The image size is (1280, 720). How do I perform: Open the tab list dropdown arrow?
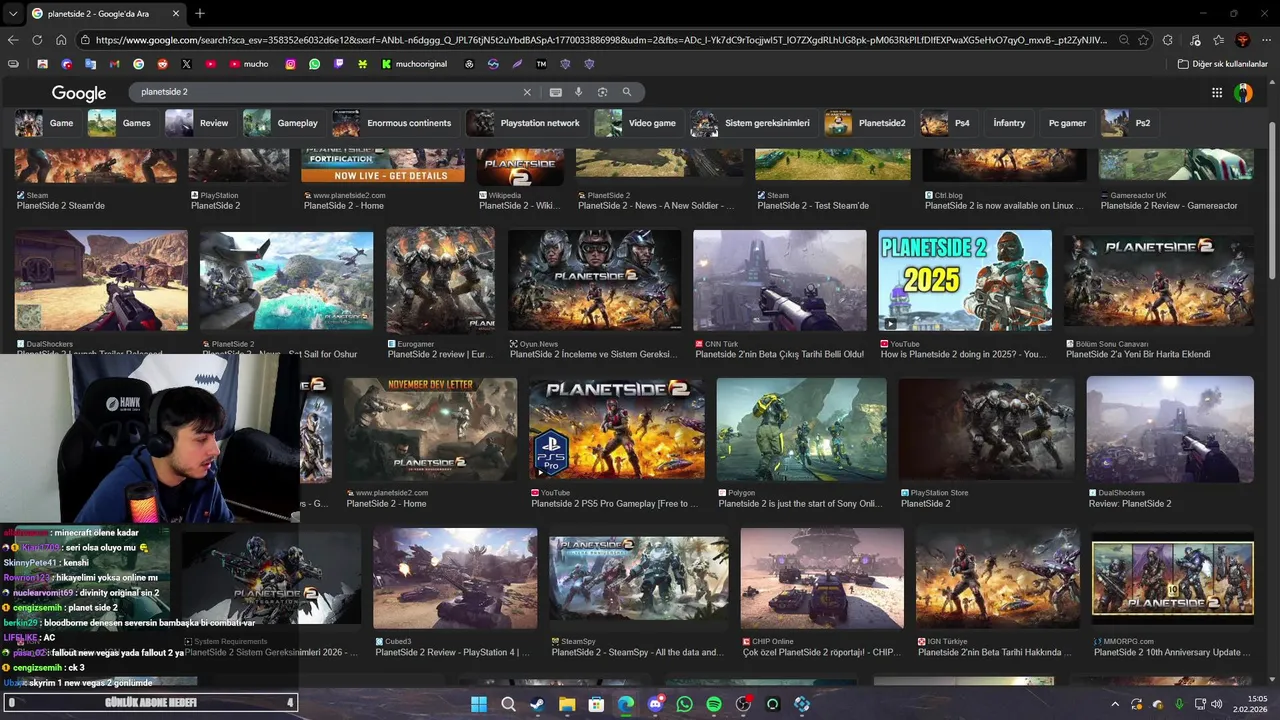12,13
